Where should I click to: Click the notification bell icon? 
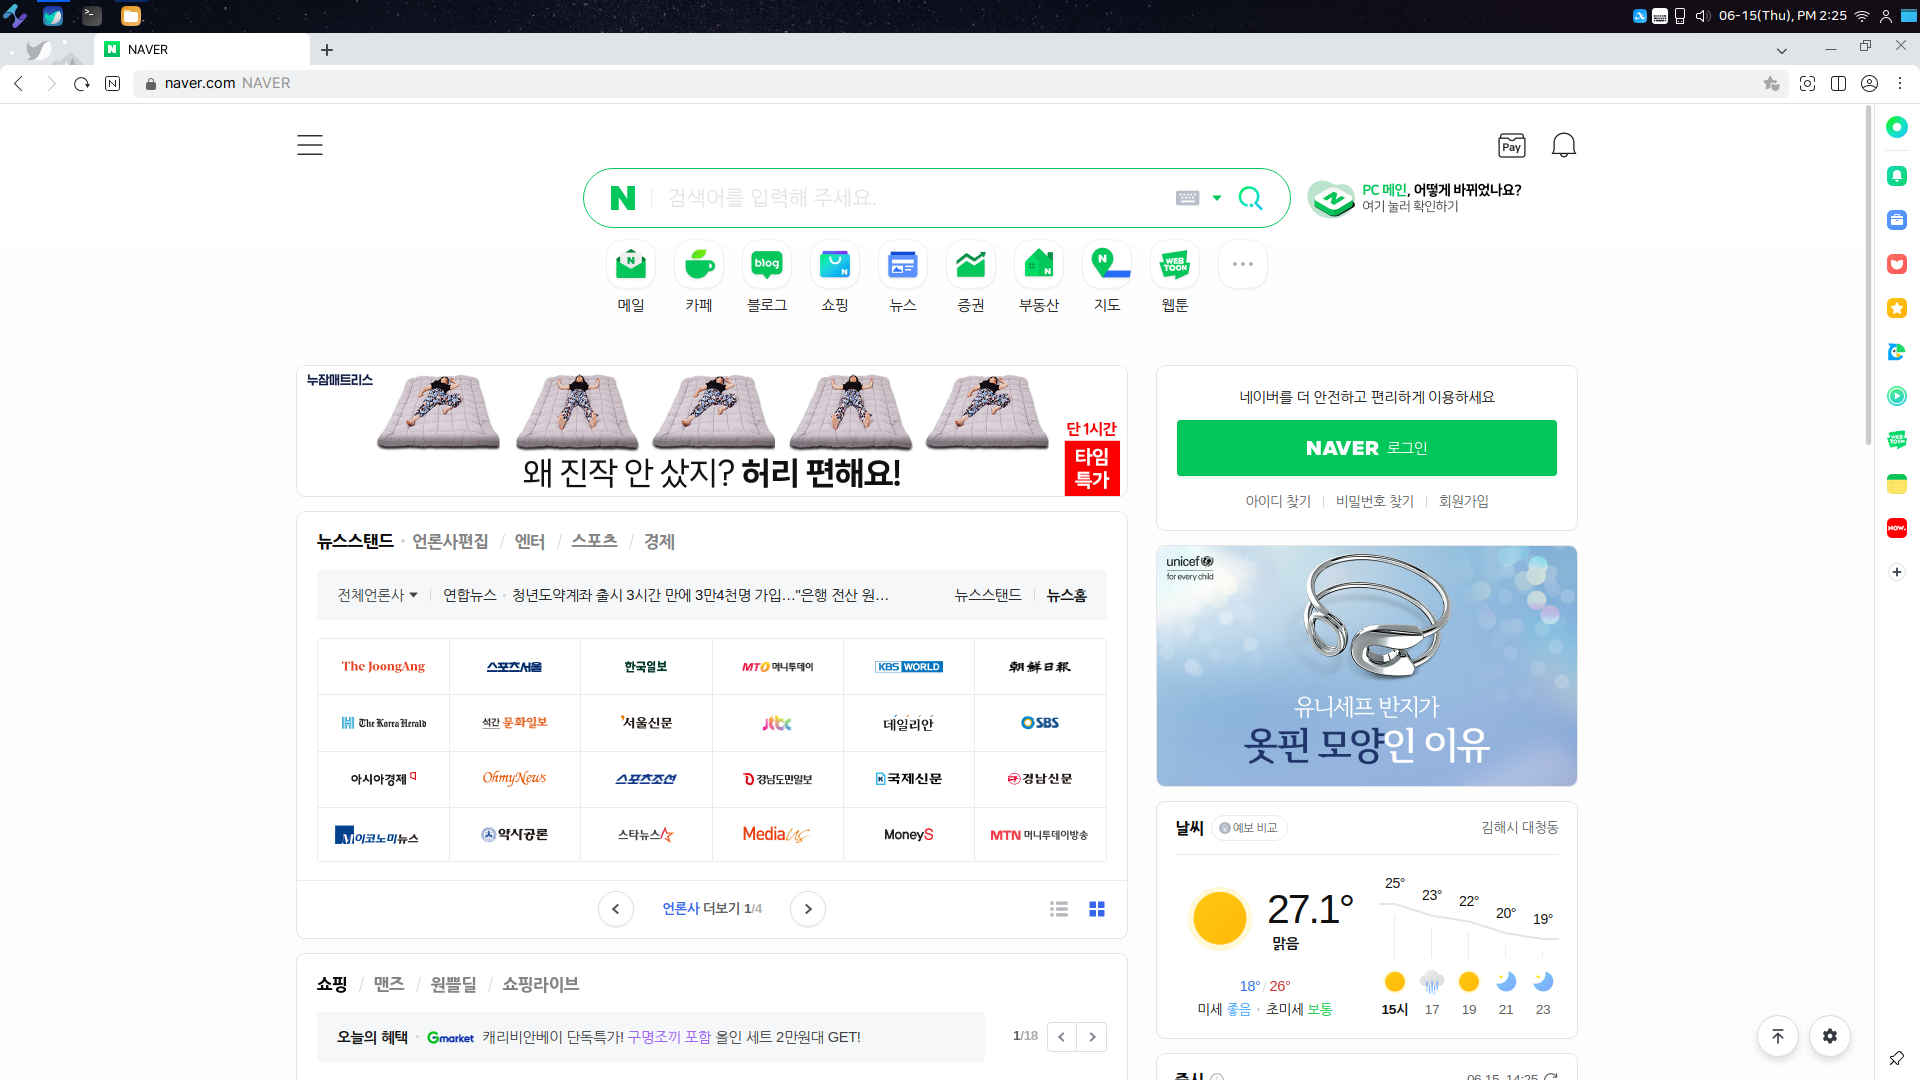pyautogui.click(x=1563, y=146)
